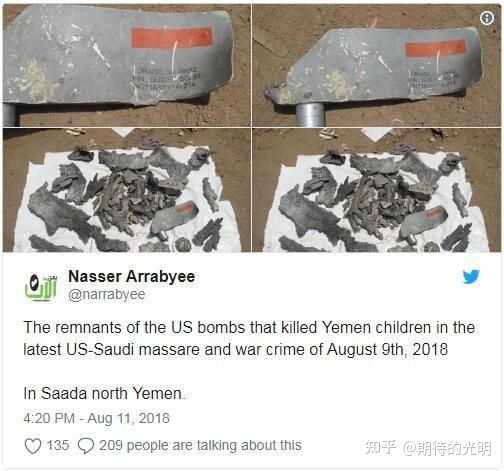View bottom-left debris on cloth photo
The height and width of the screenshot is (471, 504).
127,190
